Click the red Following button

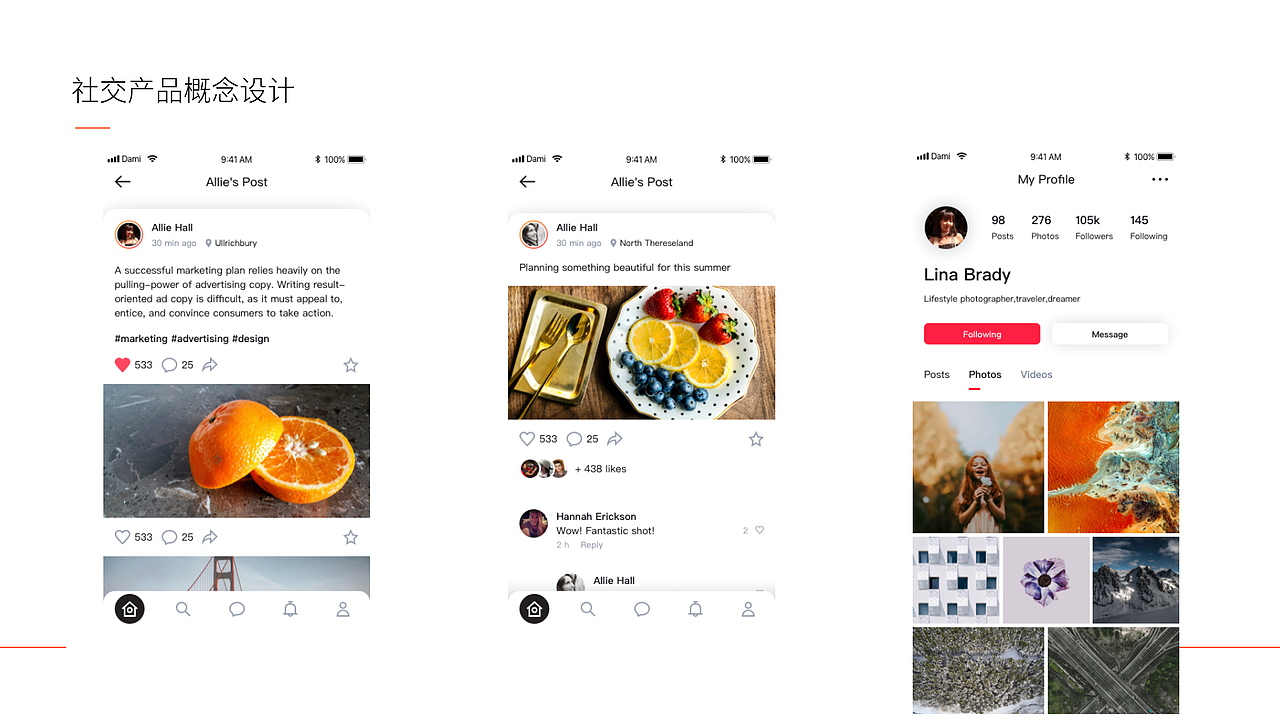point(982,334)
